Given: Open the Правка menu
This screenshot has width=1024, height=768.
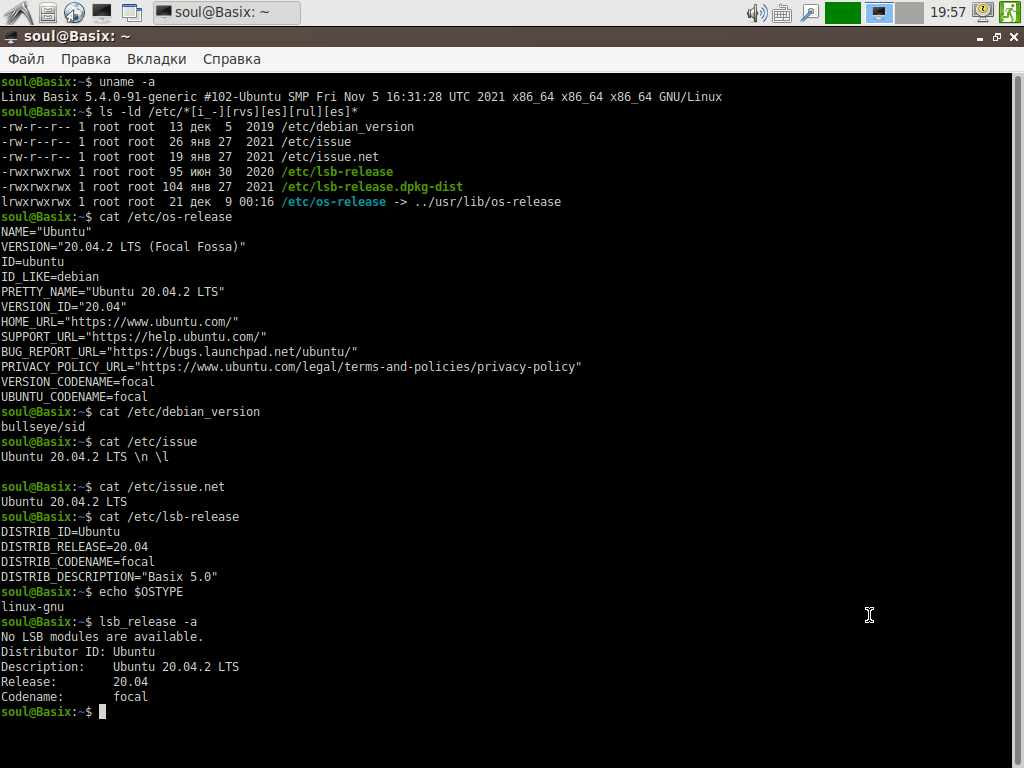Looking at the screenshot, I should click(x=86, y=59).
